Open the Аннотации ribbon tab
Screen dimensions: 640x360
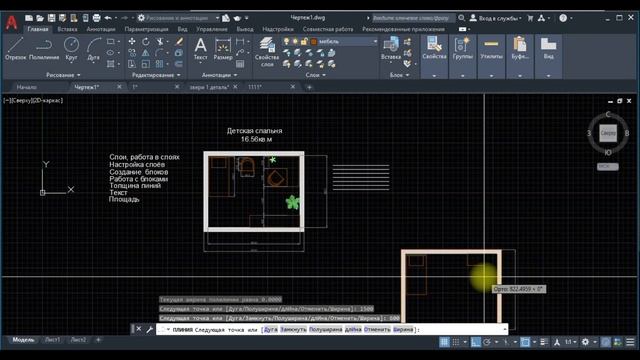click(100, 29)
